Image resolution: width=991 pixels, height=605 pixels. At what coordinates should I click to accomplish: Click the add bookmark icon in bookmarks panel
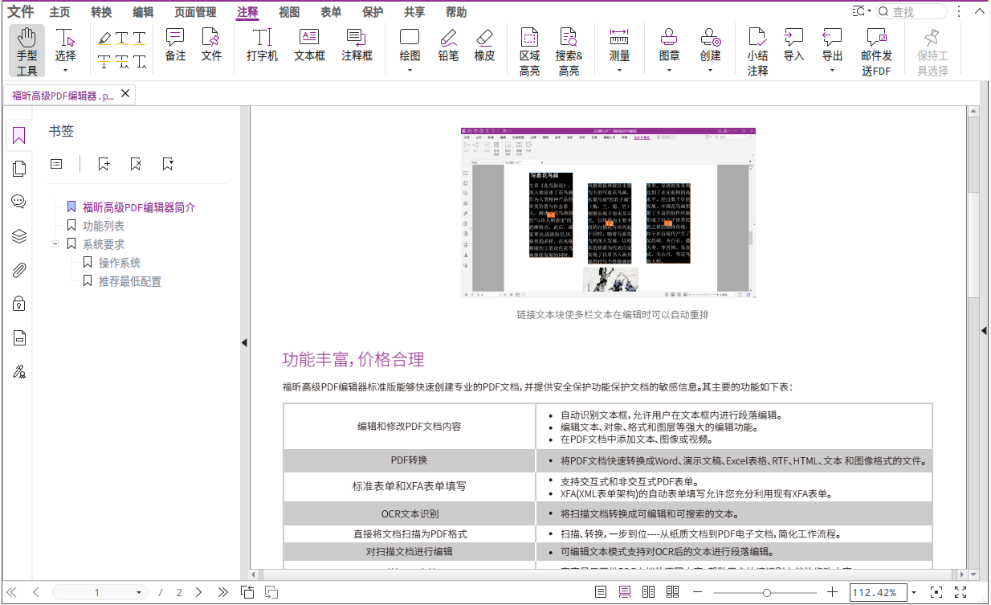[104, 163]
